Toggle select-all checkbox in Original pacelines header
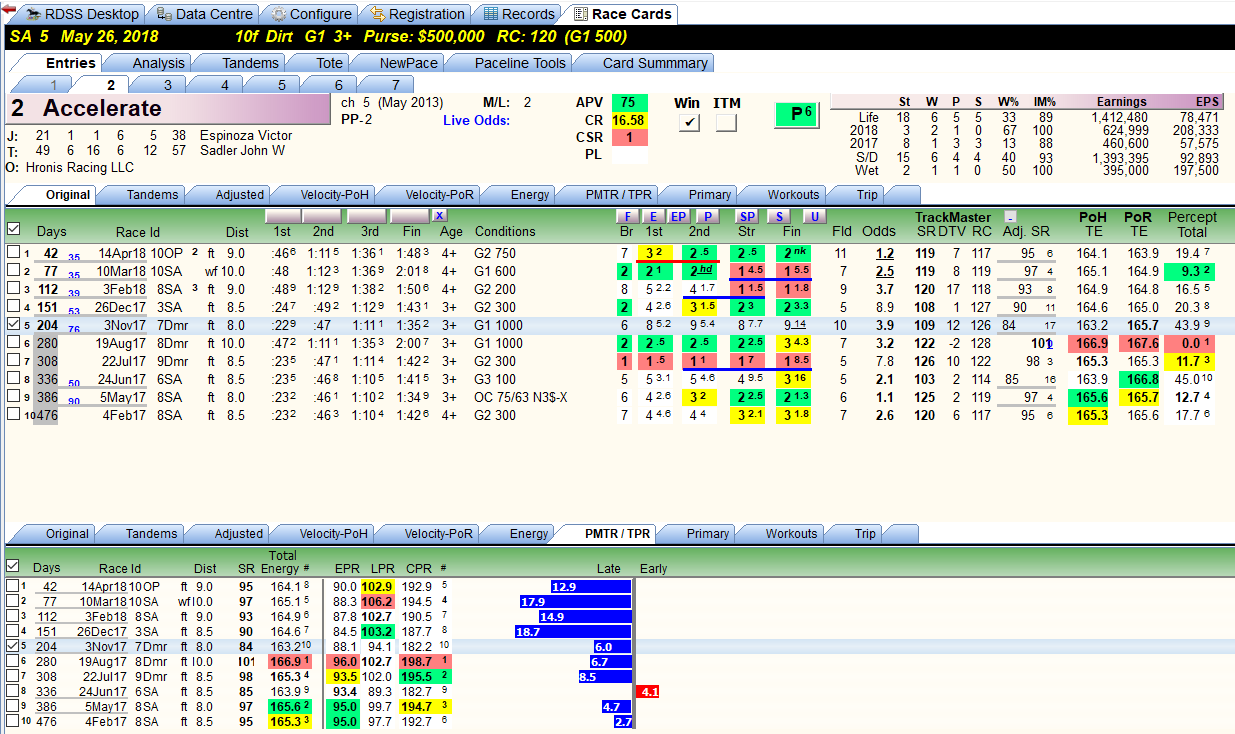Screen dimensions: 1235x734 click(x=12, y=230)
